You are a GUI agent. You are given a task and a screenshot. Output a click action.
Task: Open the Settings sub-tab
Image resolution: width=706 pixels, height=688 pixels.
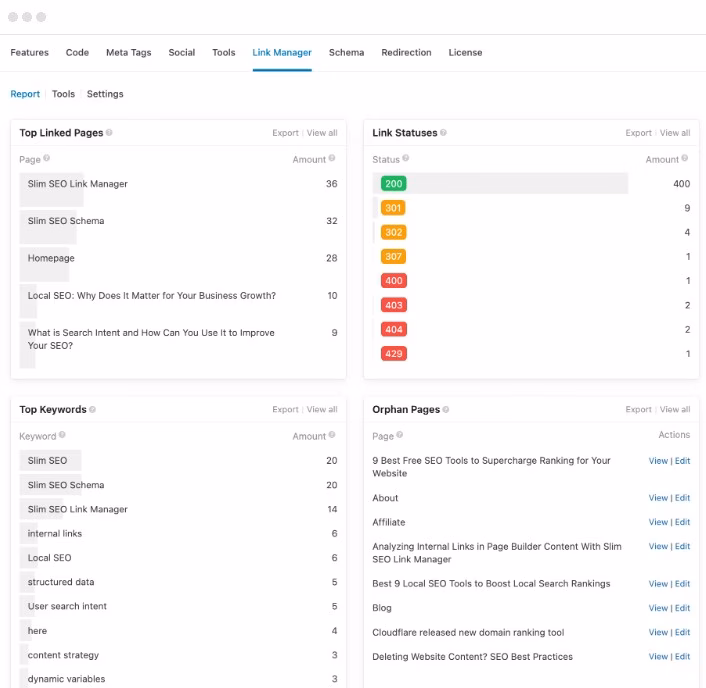(x=105, y=94)
